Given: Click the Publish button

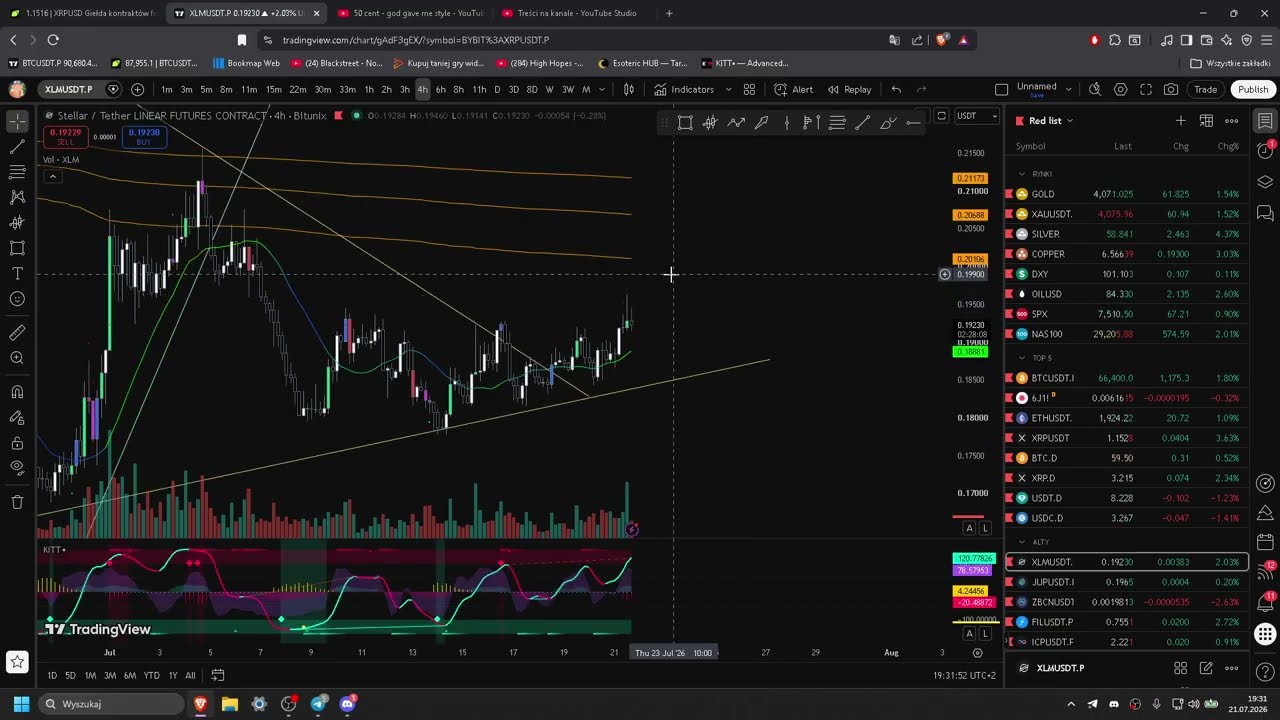Looking at the screenshot, I should point(1253,89).
